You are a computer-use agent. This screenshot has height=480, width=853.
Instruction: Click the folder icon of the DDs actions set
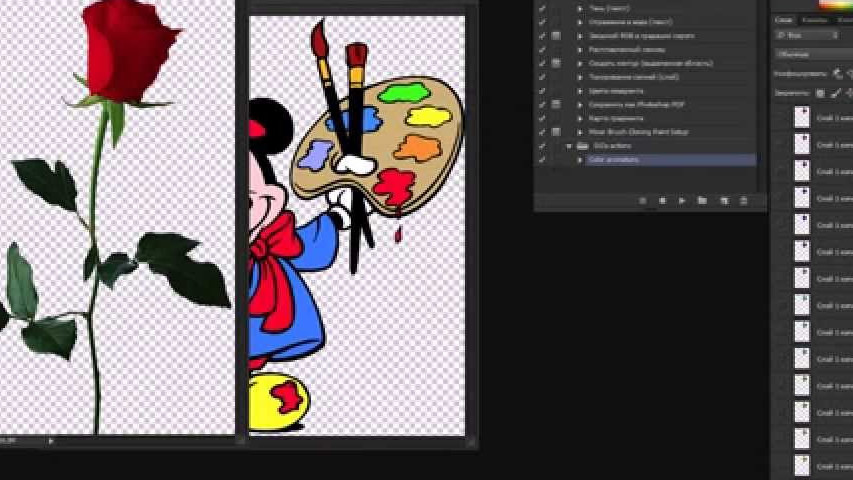583,146
